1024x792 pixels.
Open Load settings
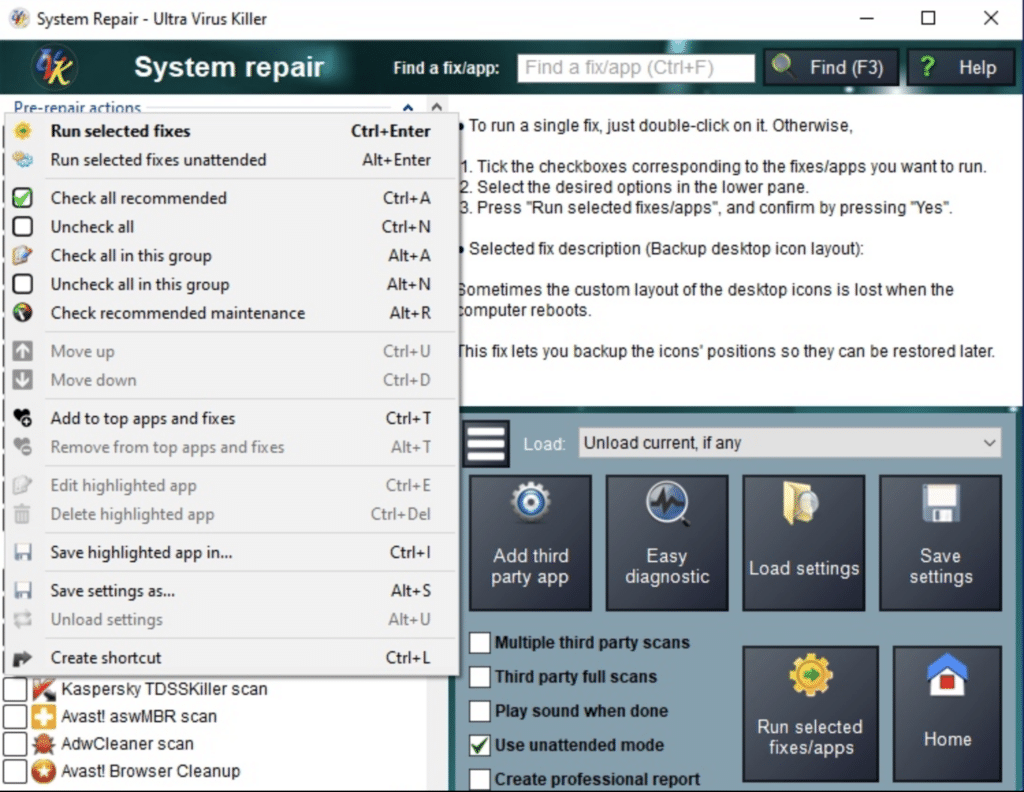[x=804, y=542]
